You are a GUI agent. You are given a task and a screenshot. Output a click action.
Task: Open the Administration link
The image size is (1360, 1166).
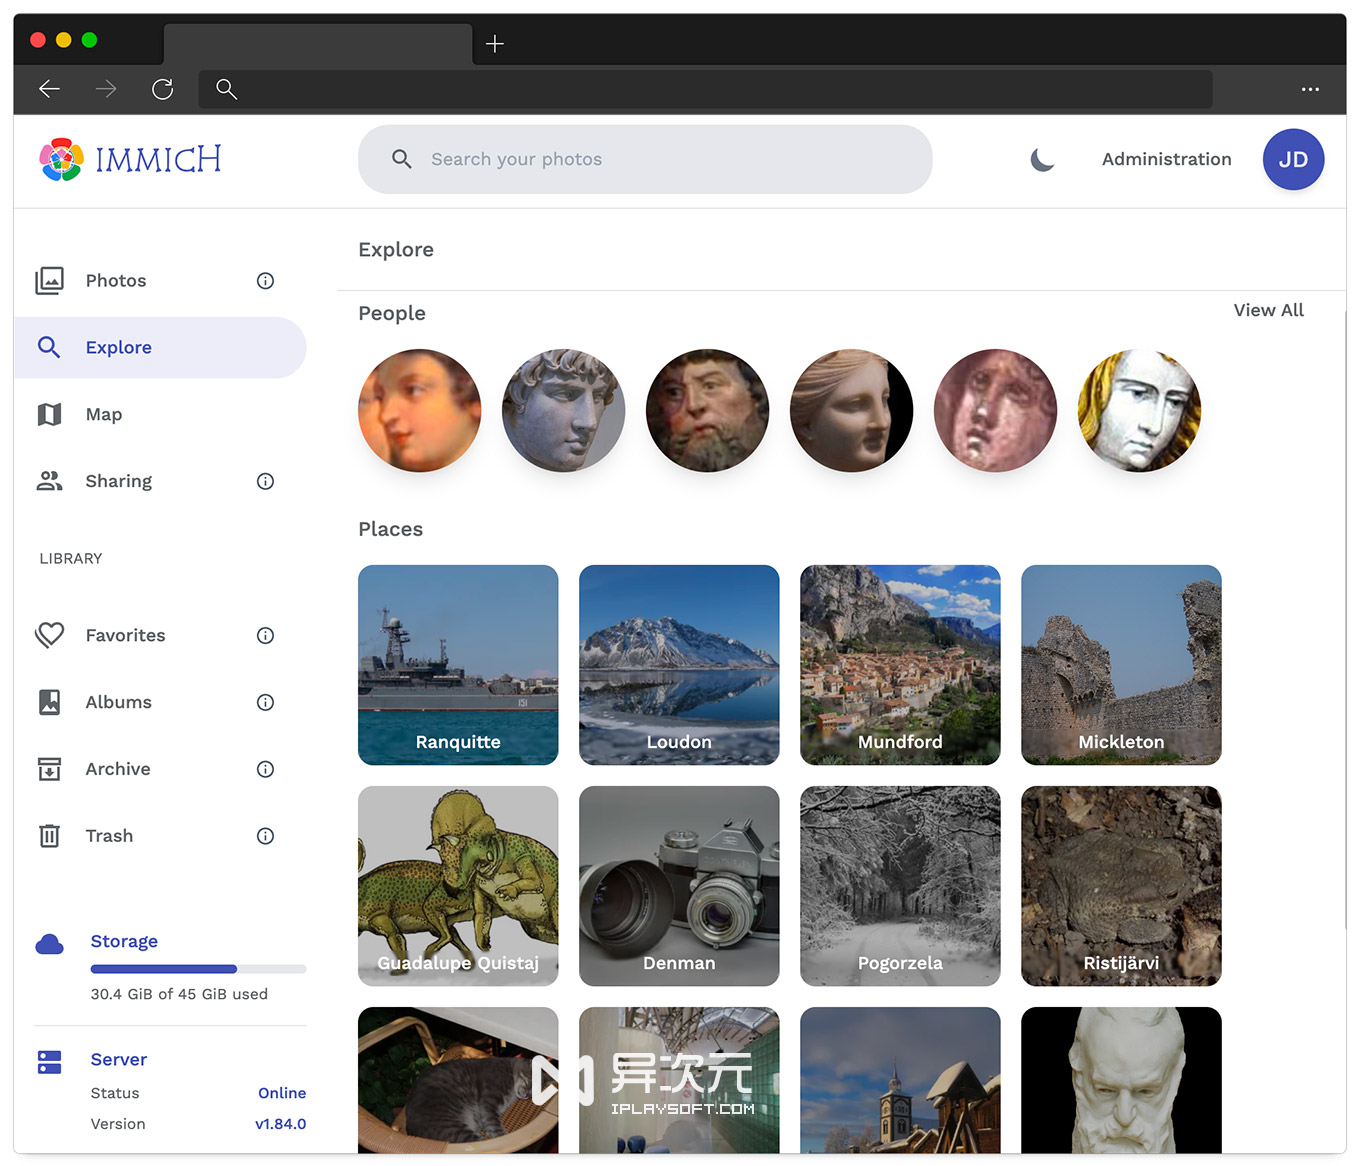click(x=1166, y=160)
